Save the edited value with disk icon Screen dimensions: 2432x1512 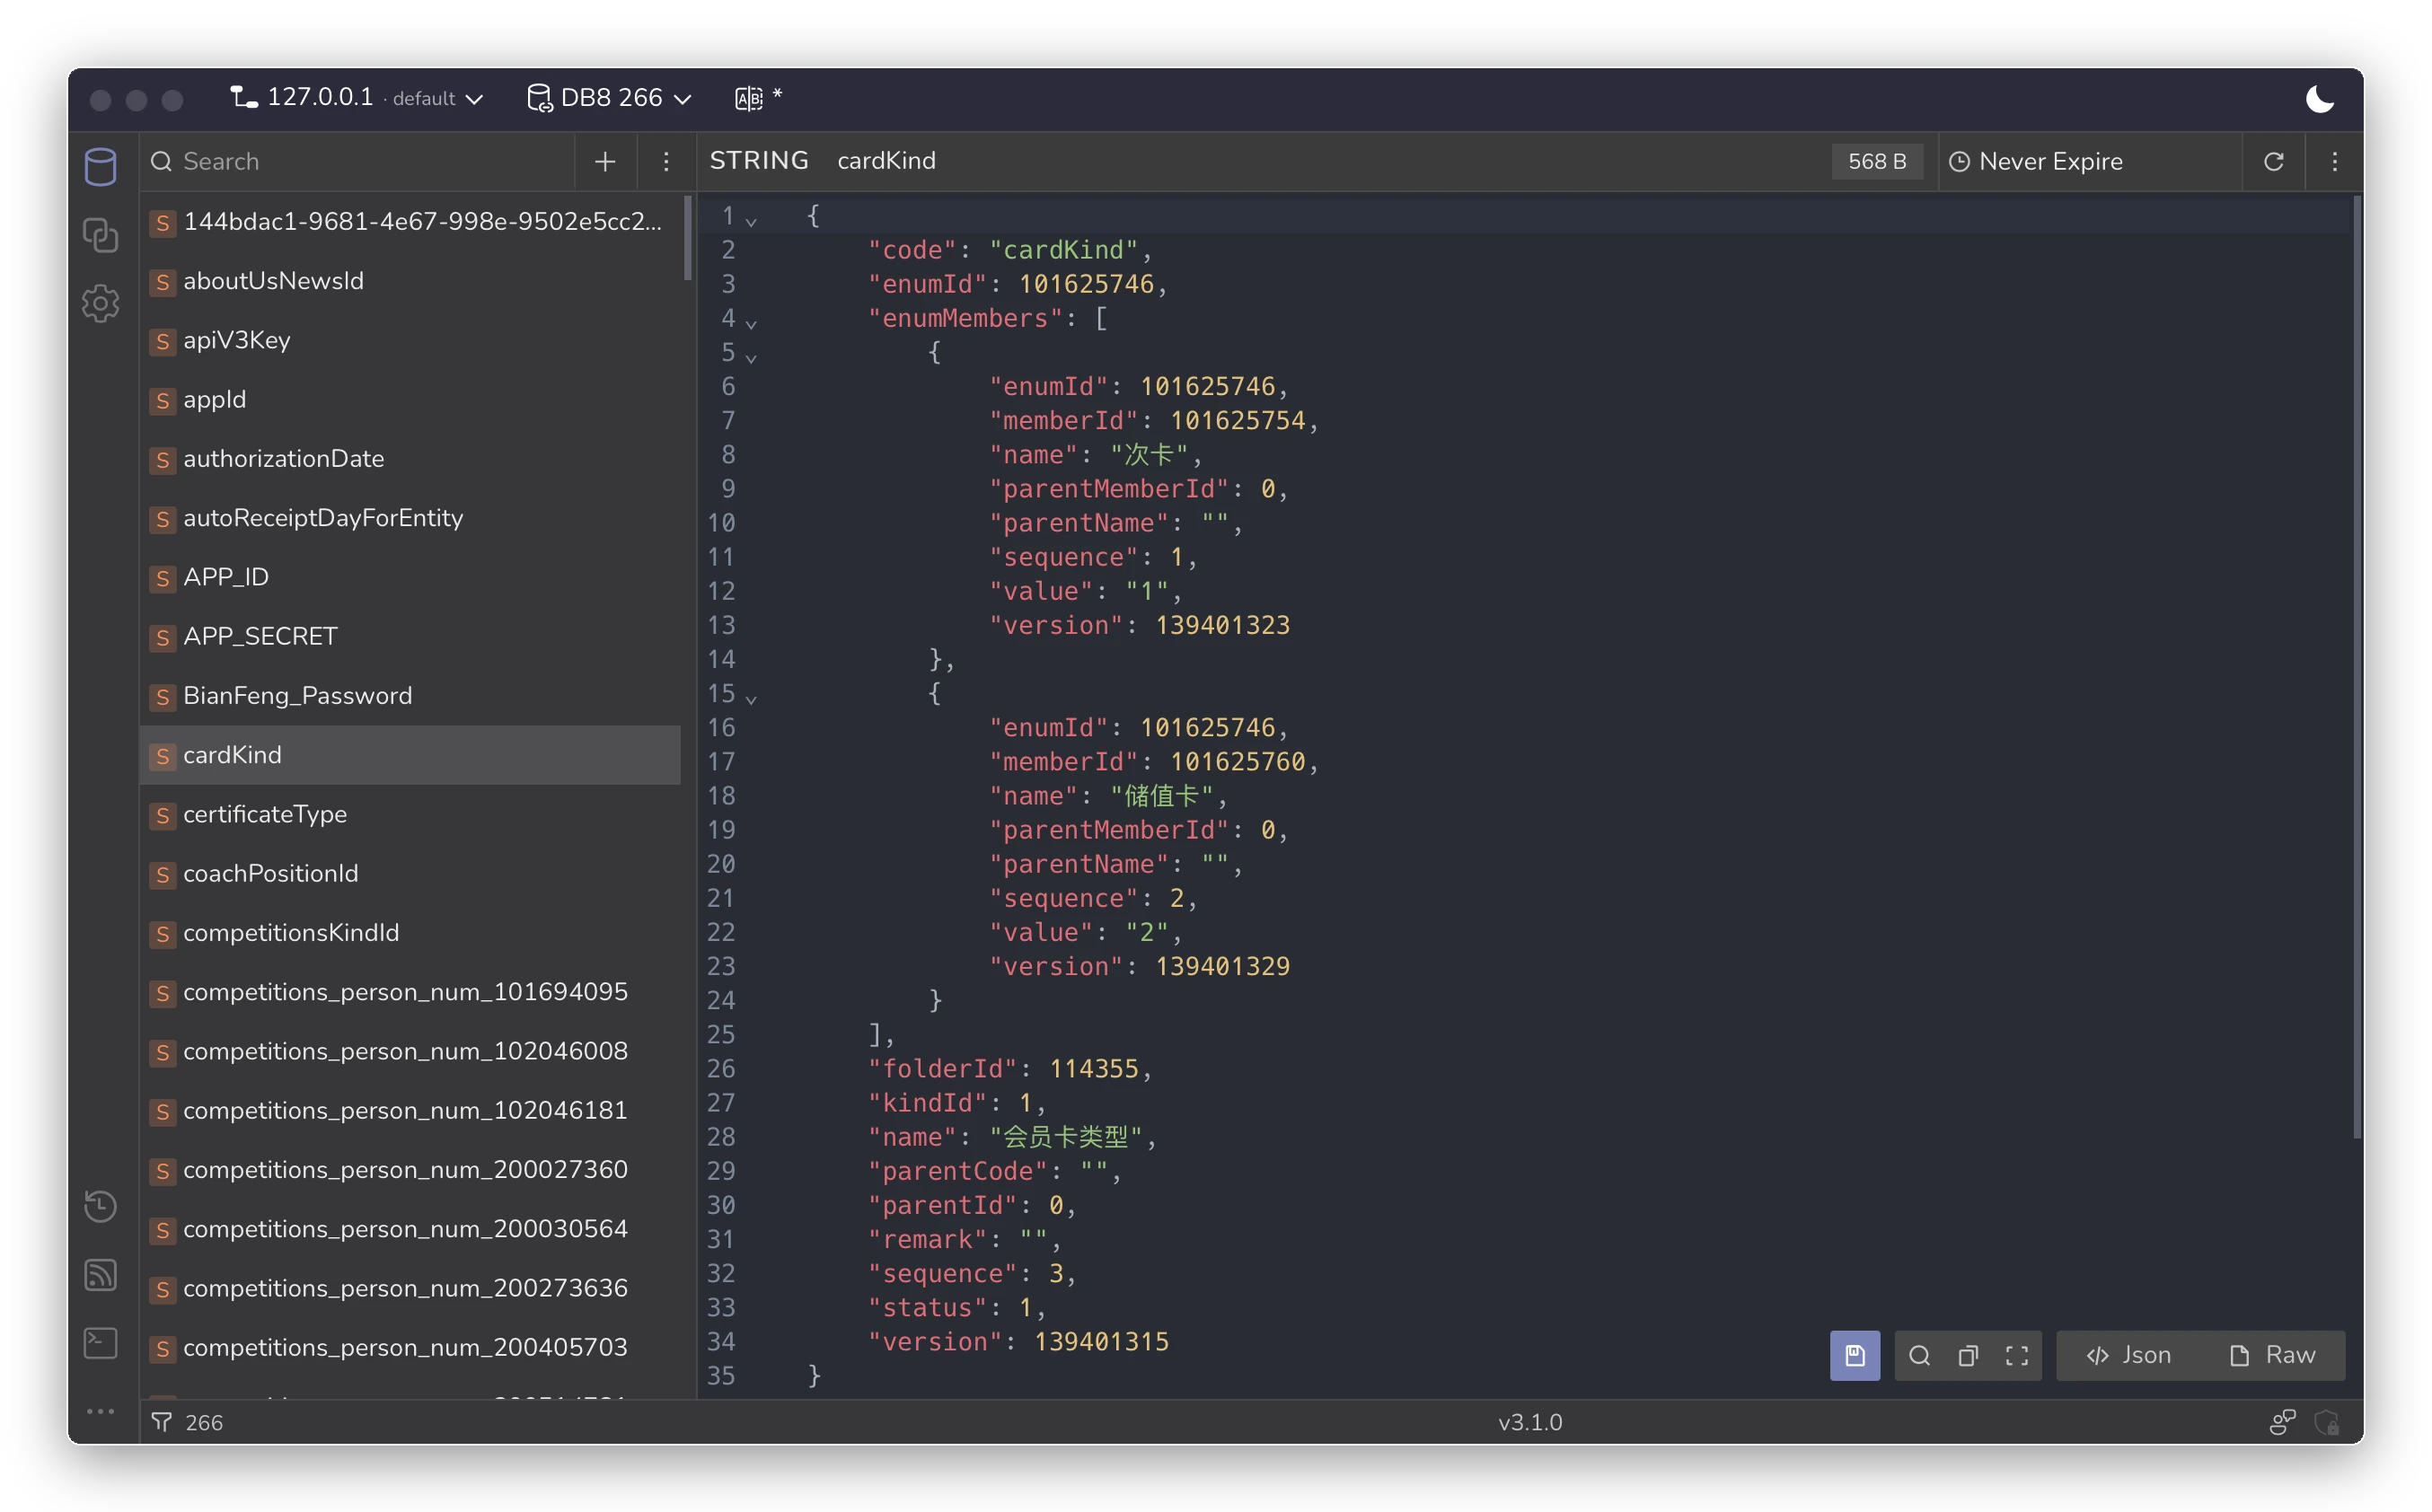[x=1855, y=1355]
